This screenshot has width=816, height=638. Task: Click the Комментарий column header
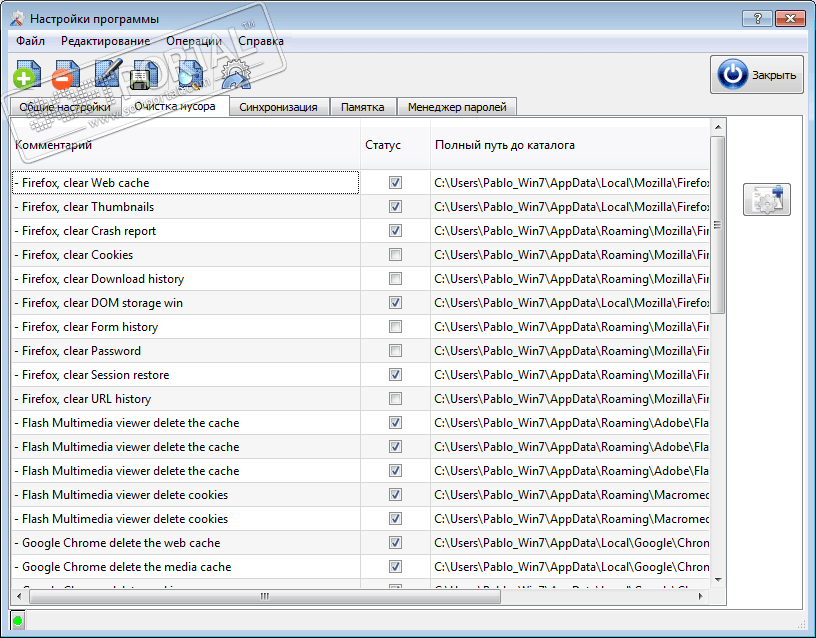[186, 145]
